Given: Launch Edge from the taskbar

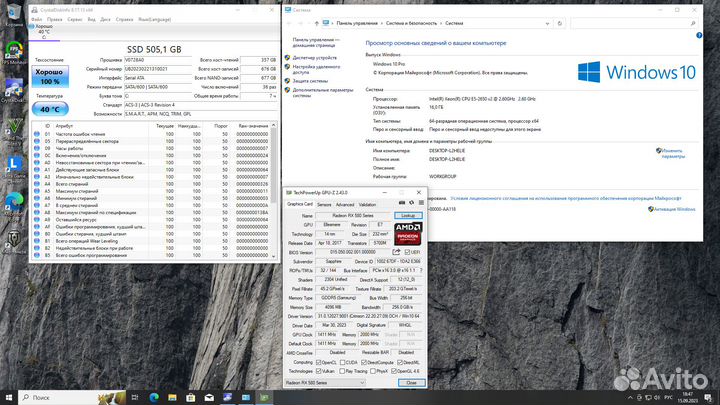Looking at the screenshot, I should tap(154, 397).
